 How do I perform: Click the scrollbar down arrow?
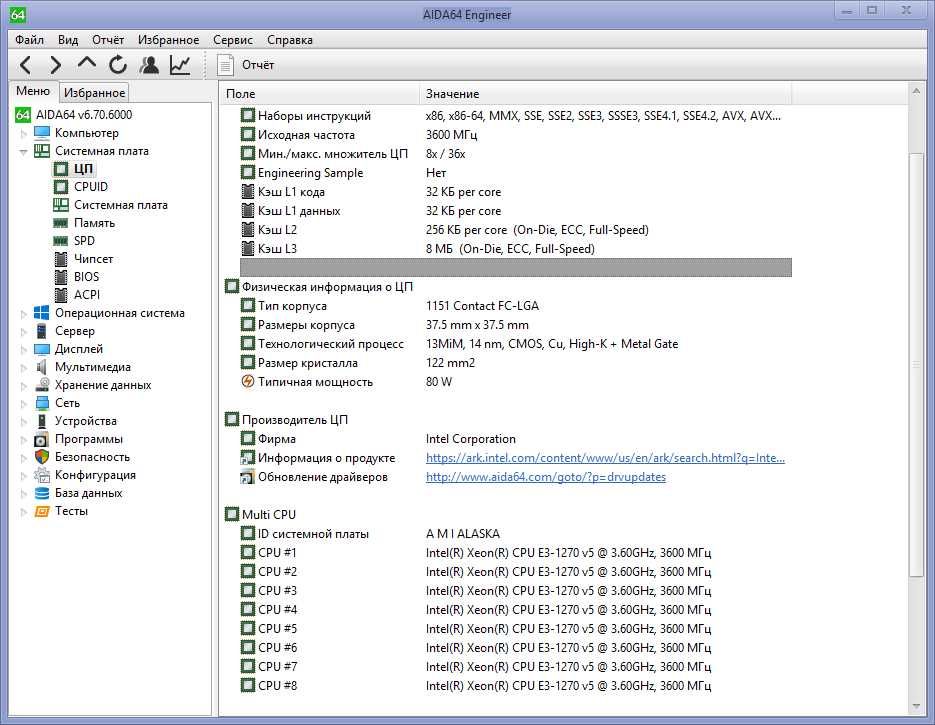916,707
